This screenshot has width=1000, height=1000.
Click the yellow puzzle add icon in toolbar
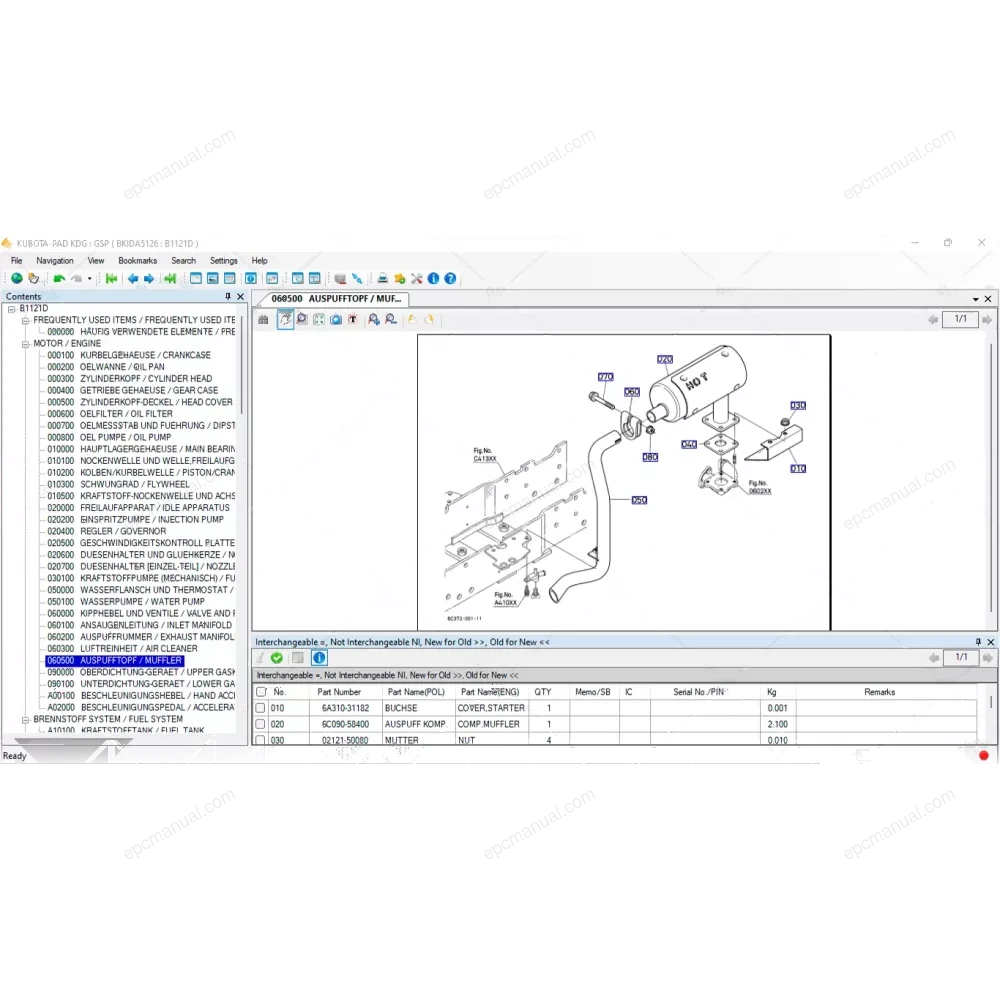click(x=400, y=279)
